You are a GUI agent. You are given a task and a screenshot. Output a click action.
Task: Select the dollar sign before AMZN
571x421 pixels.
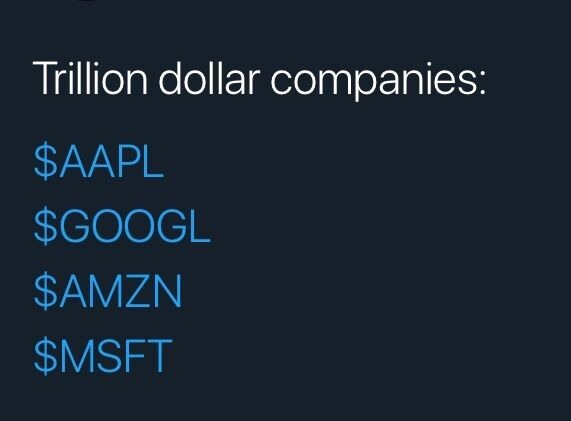46,290
